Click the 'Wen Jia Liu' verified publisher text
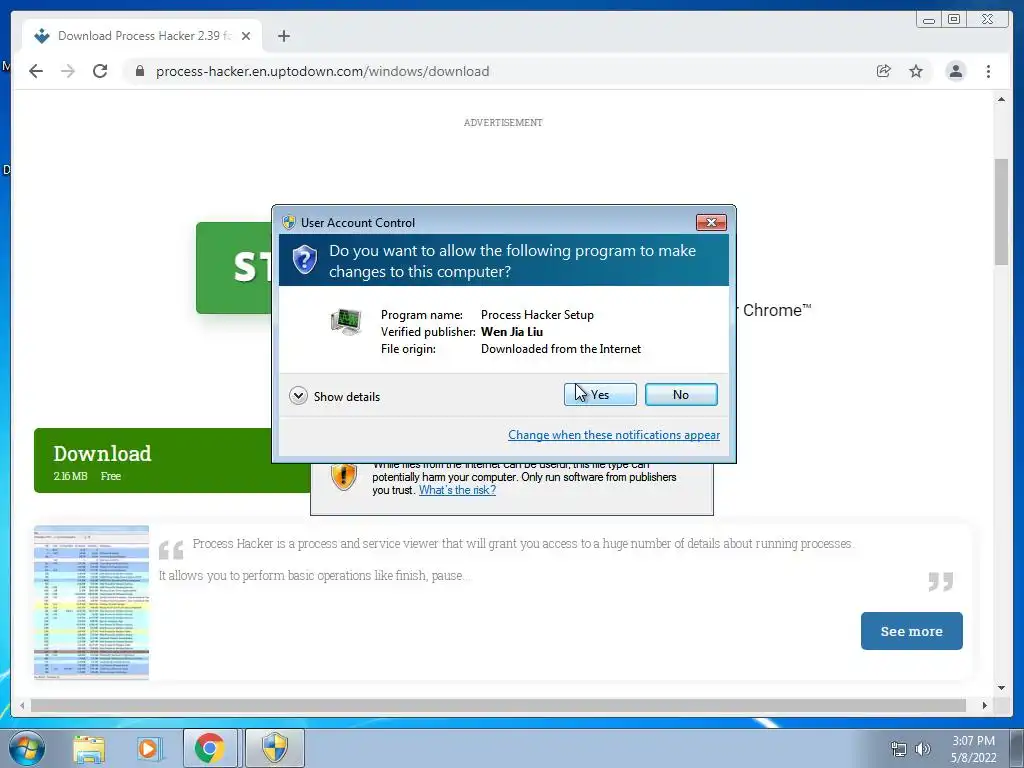Image resolution: width=1024 pixels, height=768 pixels. click(512, 332)
